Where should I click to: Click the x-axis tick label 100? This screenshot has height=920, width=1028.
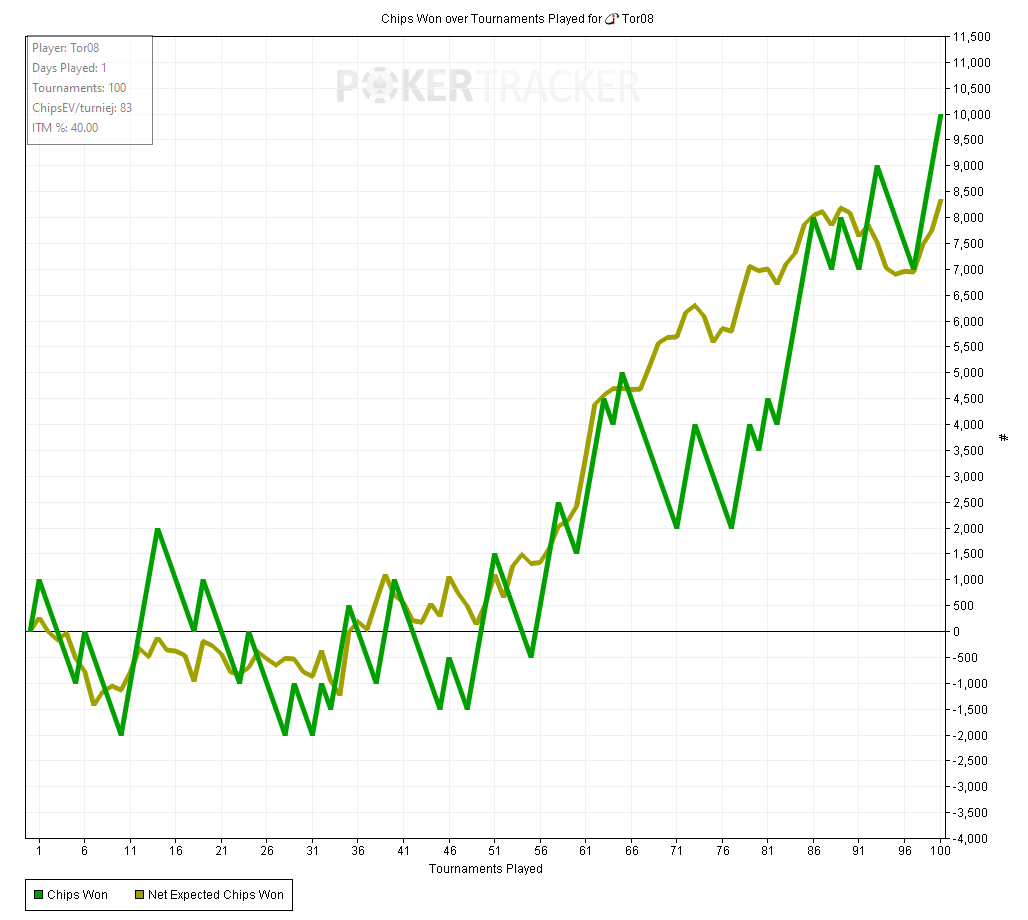(939, 851)
